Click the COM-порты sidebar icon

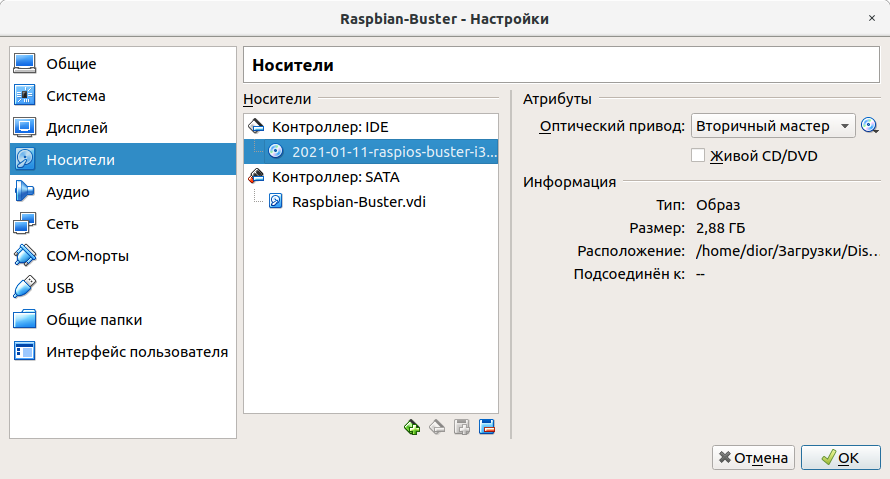(x=24, y=255)
